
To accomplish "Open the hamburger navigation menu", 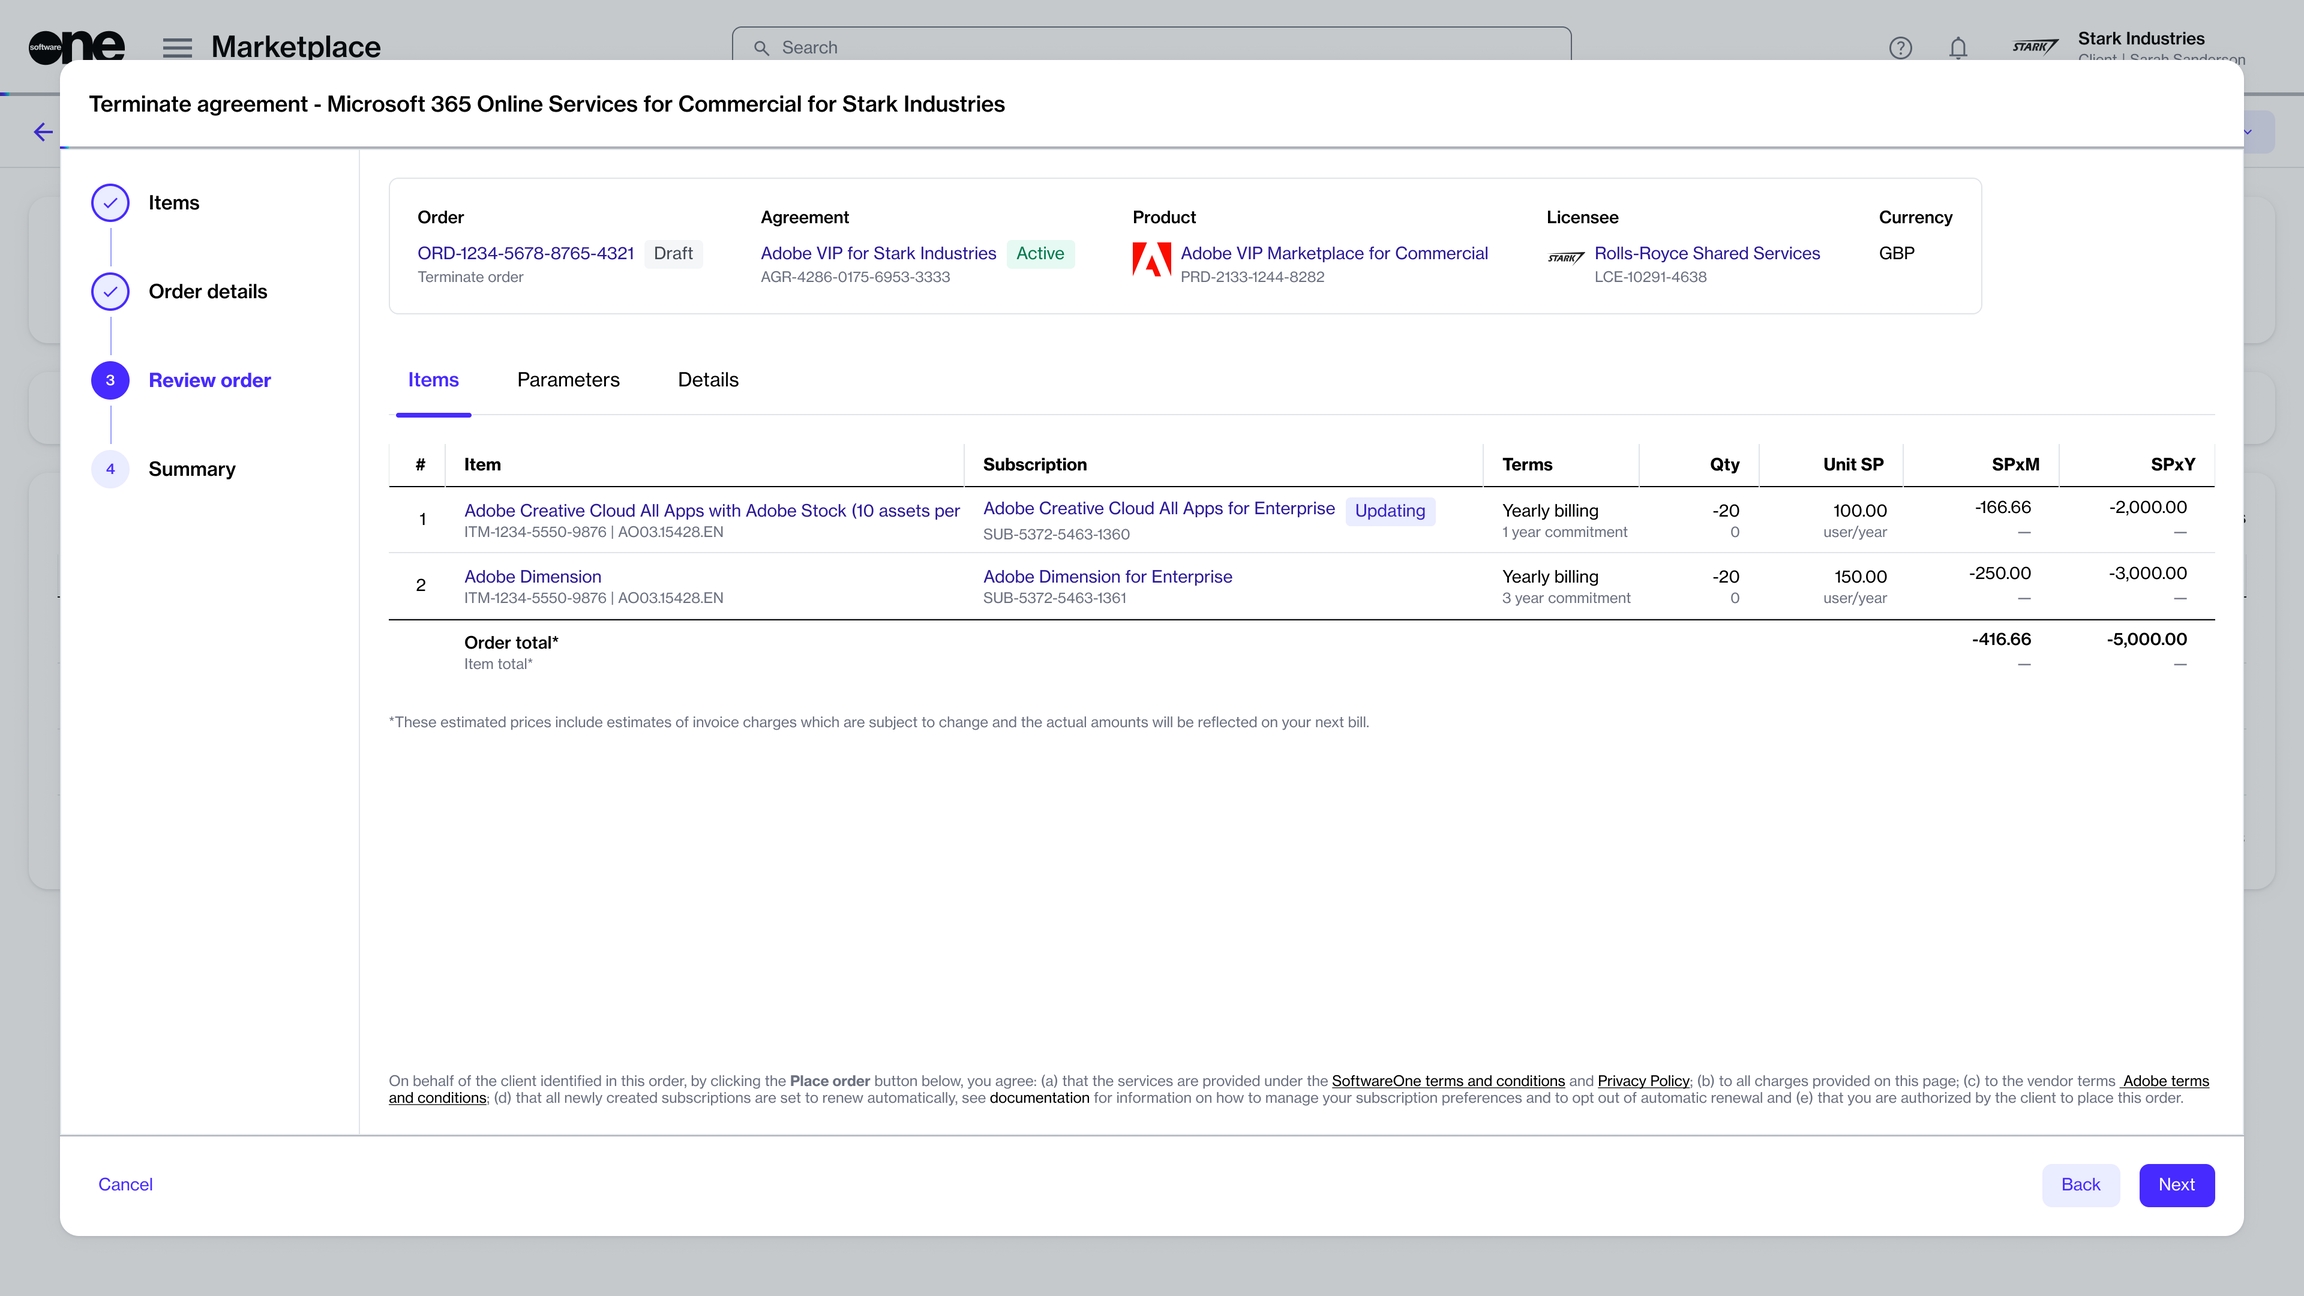I will tap(177, 47).
